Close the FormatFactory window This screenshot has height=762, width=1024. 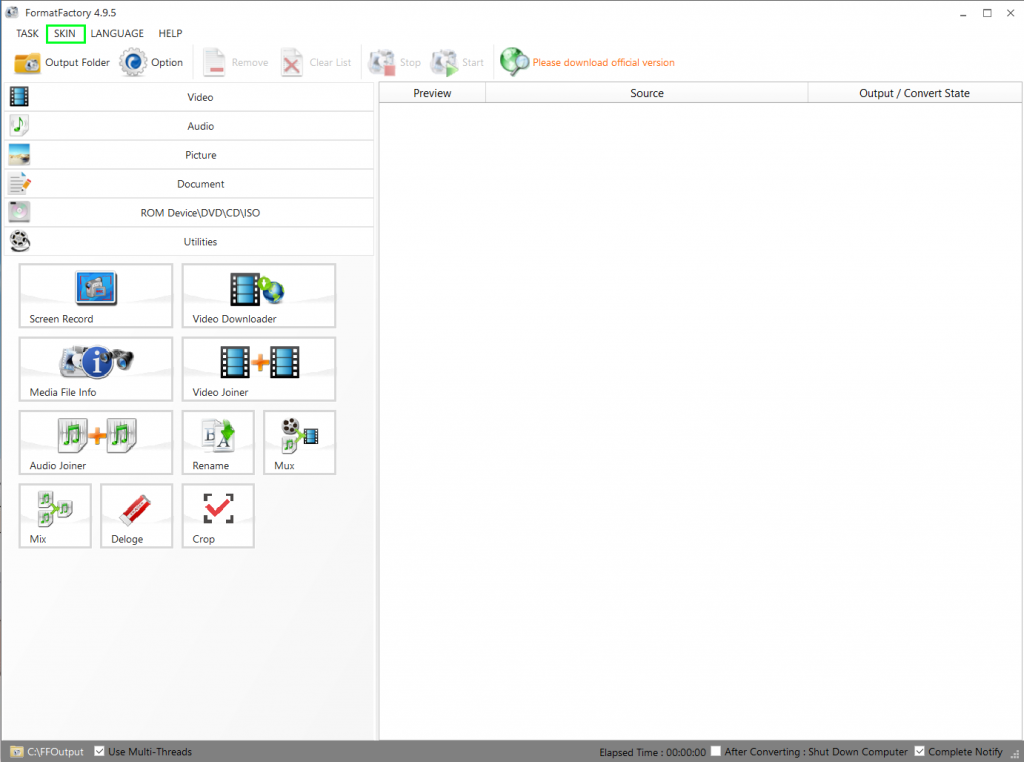(1010, 13)
